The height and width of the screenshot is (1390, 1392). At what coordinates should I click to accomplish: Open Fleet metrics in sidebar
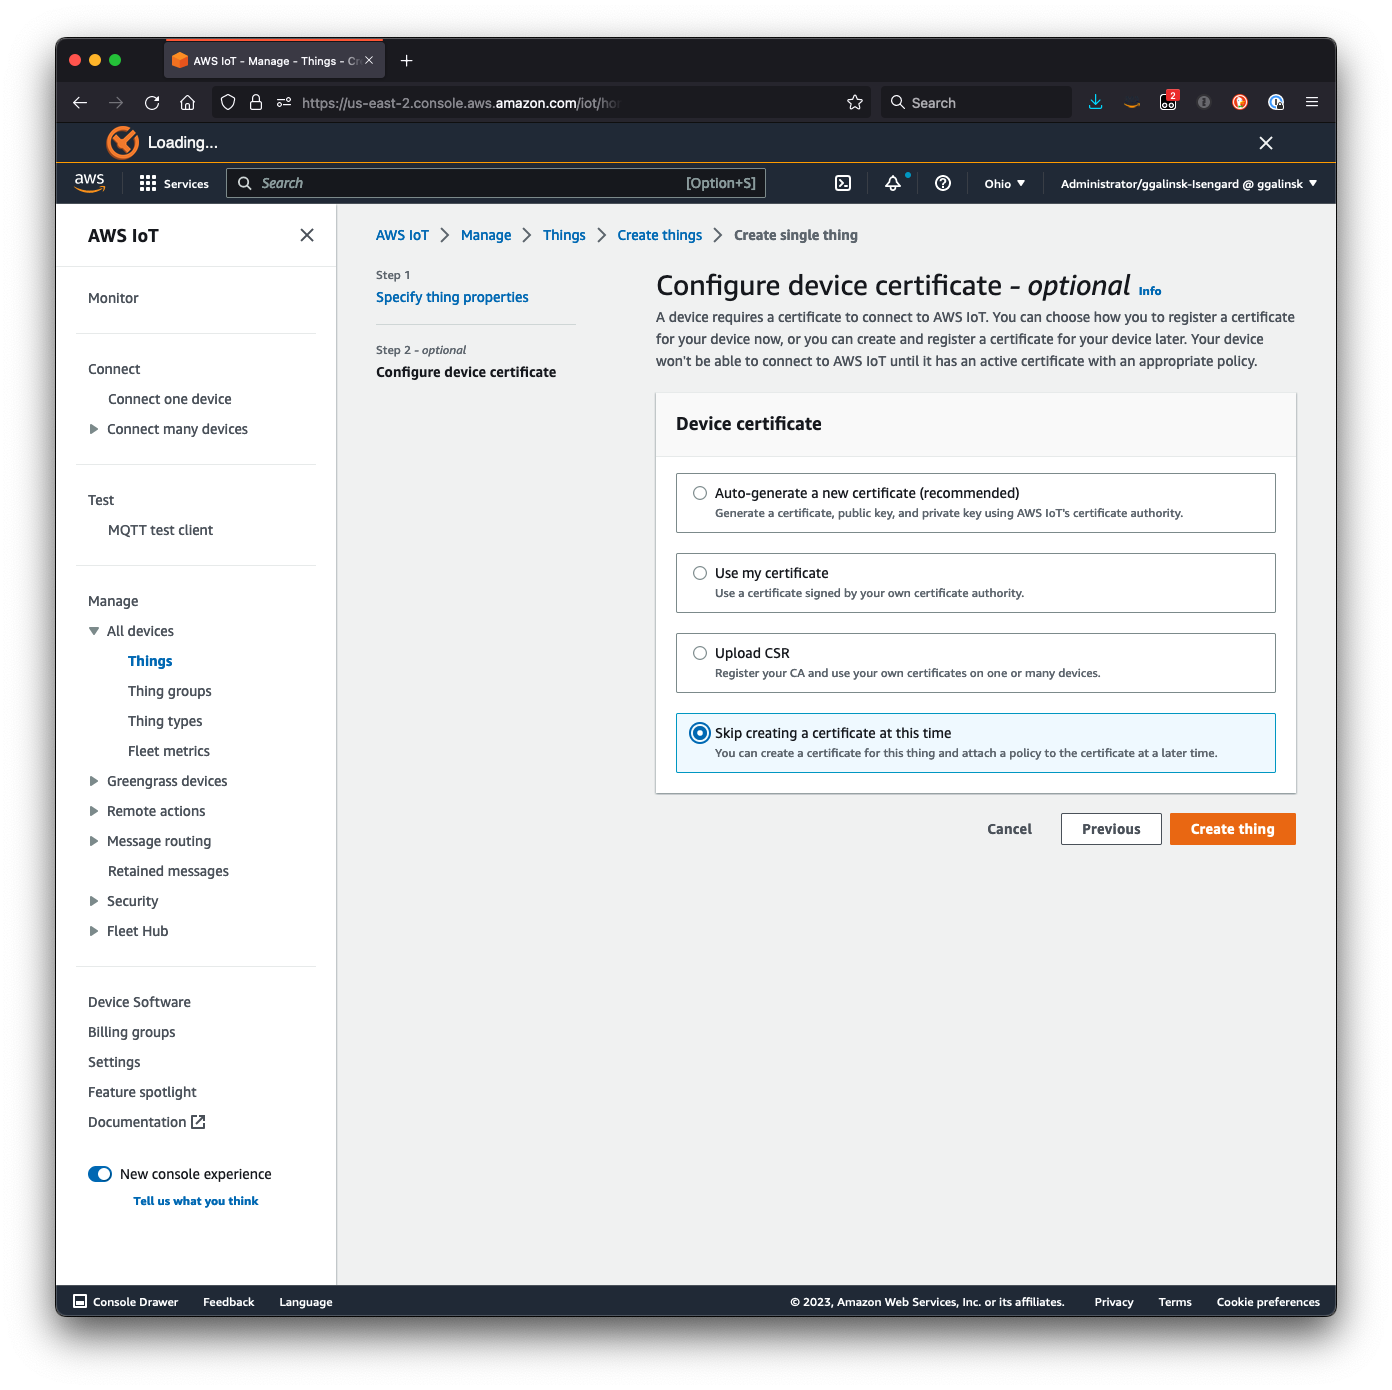coord(169,751)
